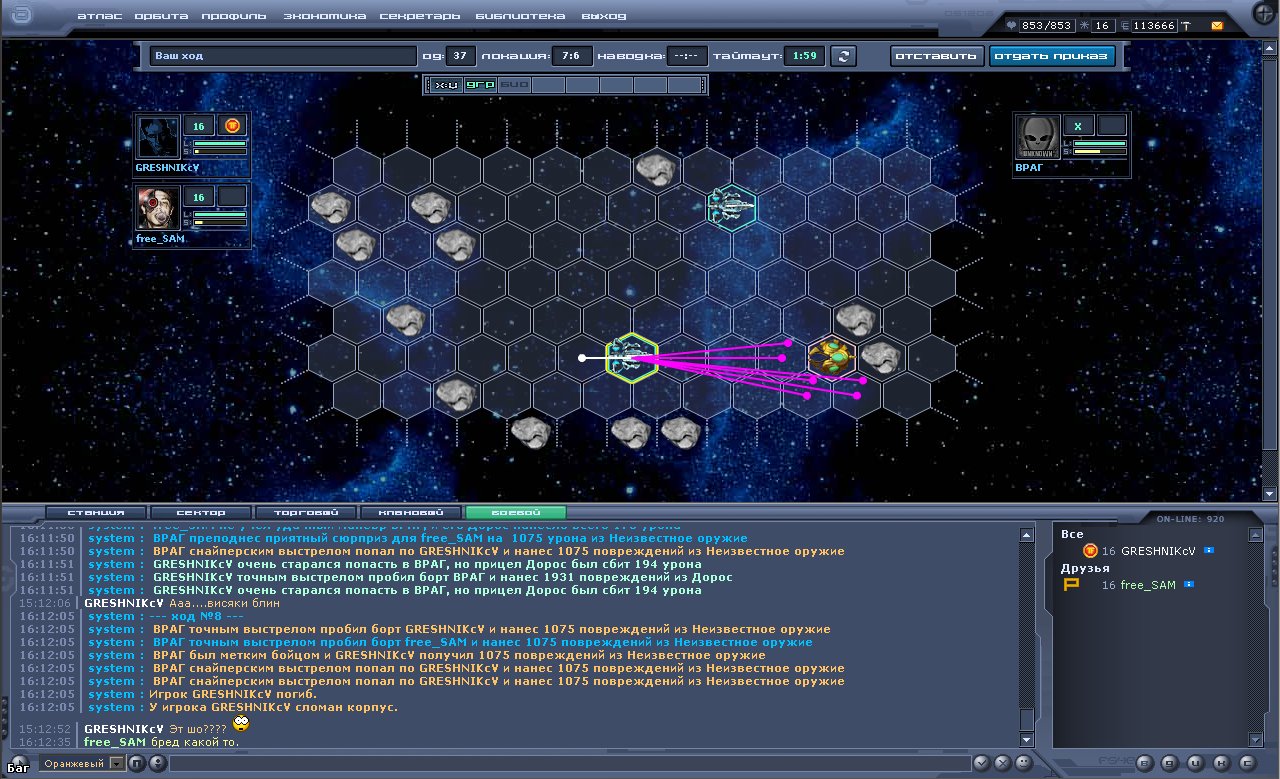Click the orange clan badge next to GRESHNIKcY
The height and width of the screenshot is (779, 1280).
point(232,125)
